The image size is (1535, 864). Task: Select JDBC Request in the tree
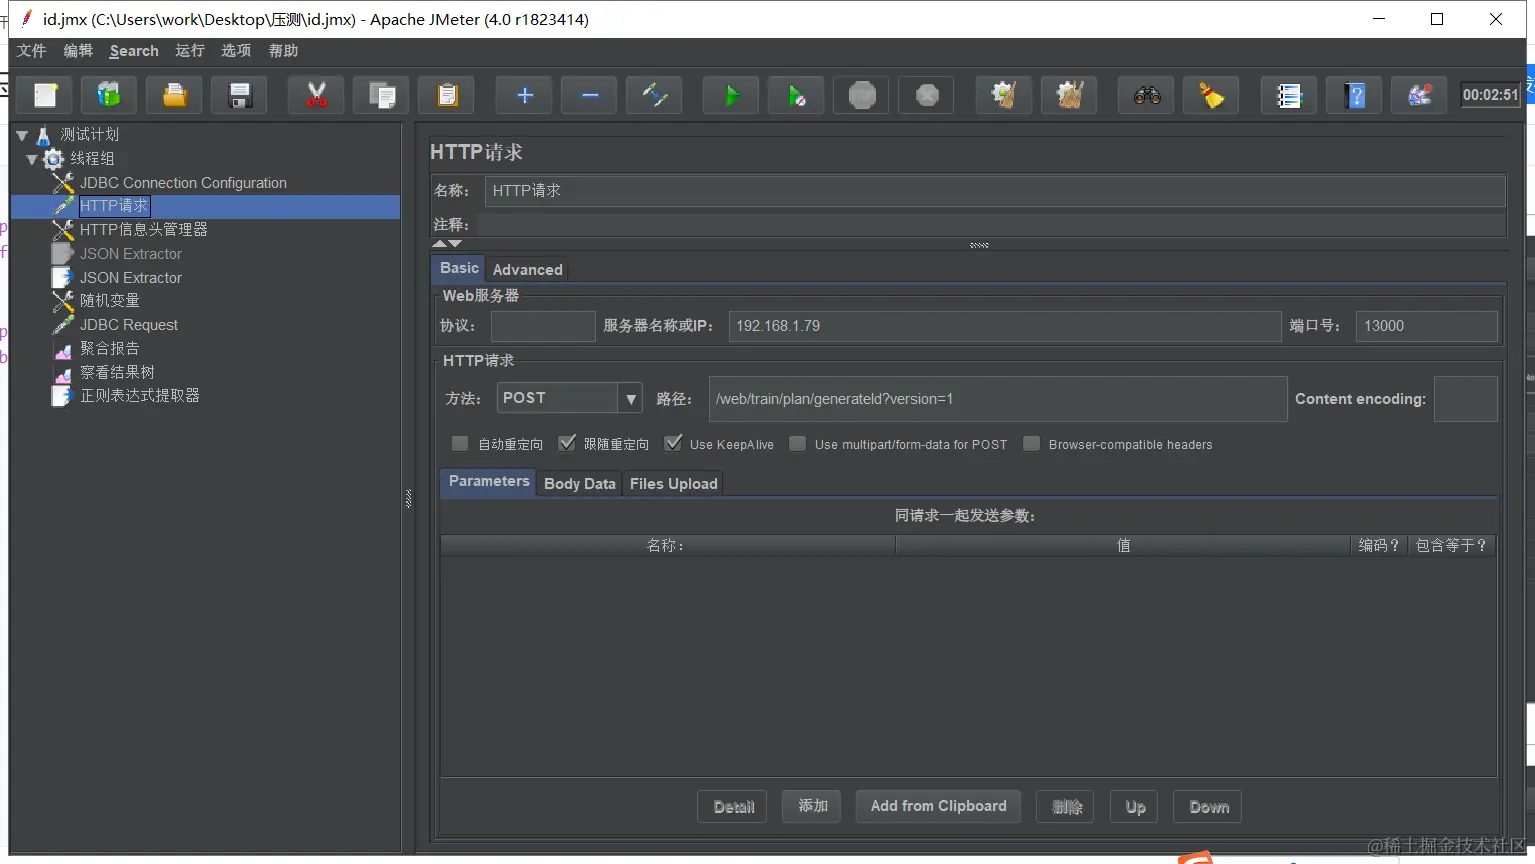[x=129, y=325]
